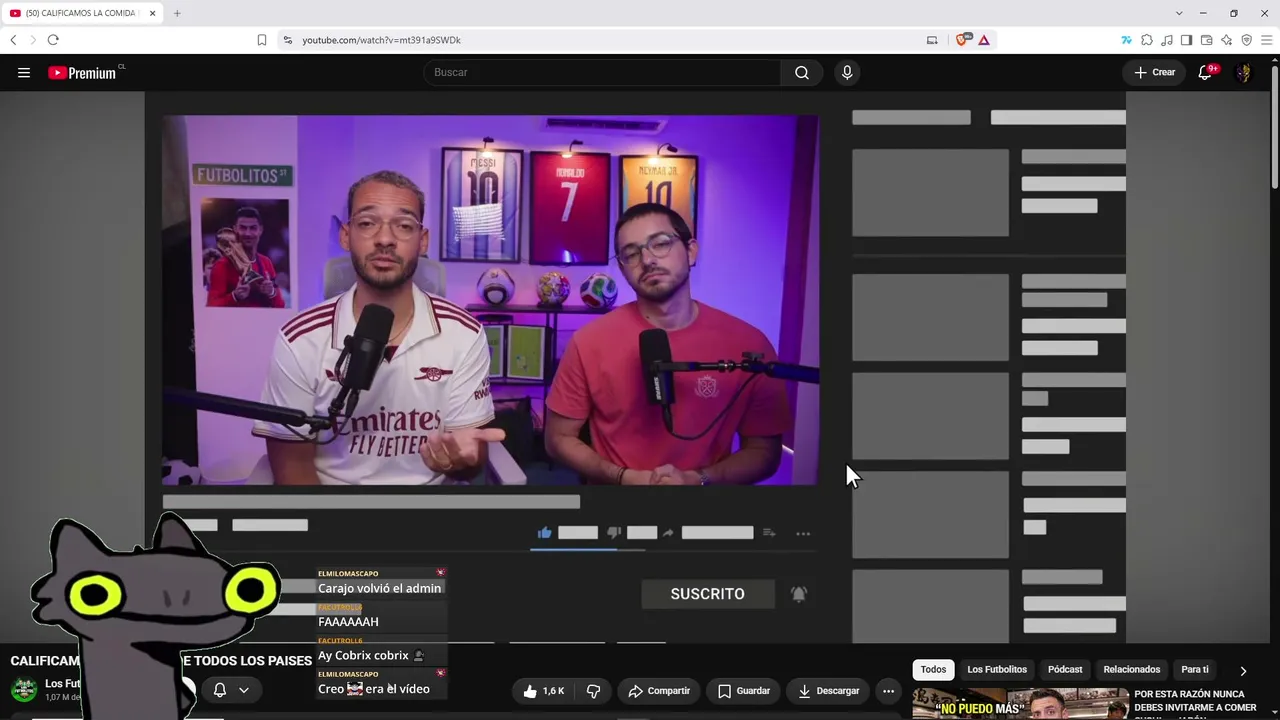Viewport: 1280px width, 720px height.
Task: Click the Guardar button
Action: [x=744, y=690]
